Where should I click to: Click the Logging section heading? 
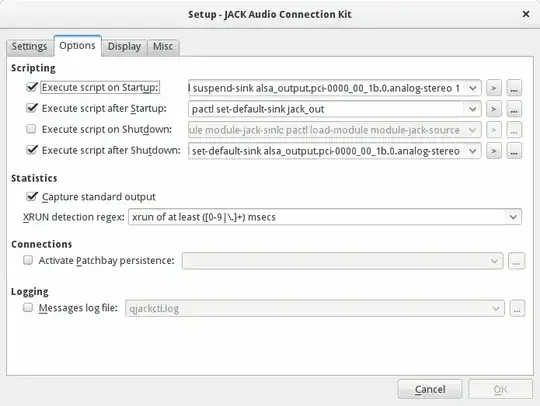[30, 292]
